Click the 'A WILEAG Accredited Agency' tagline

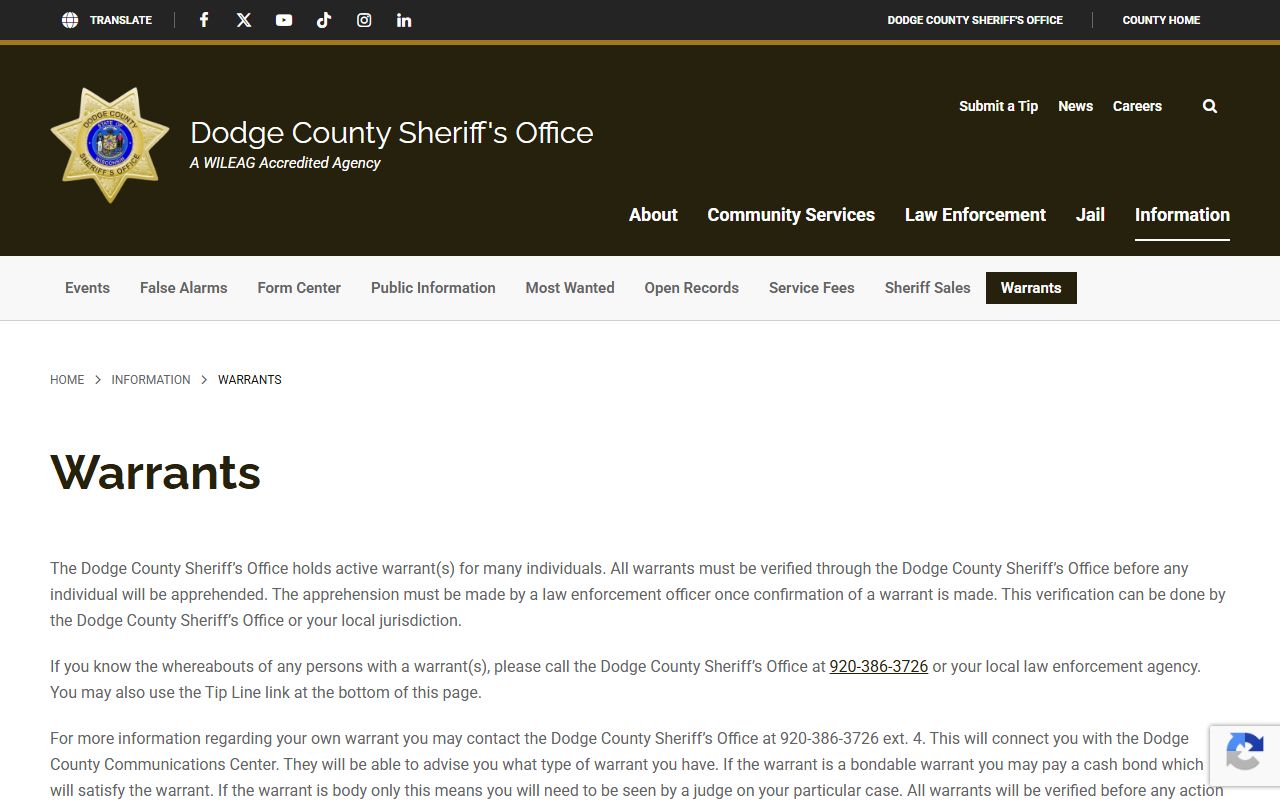pyautogui.click(x=285, y=163)
